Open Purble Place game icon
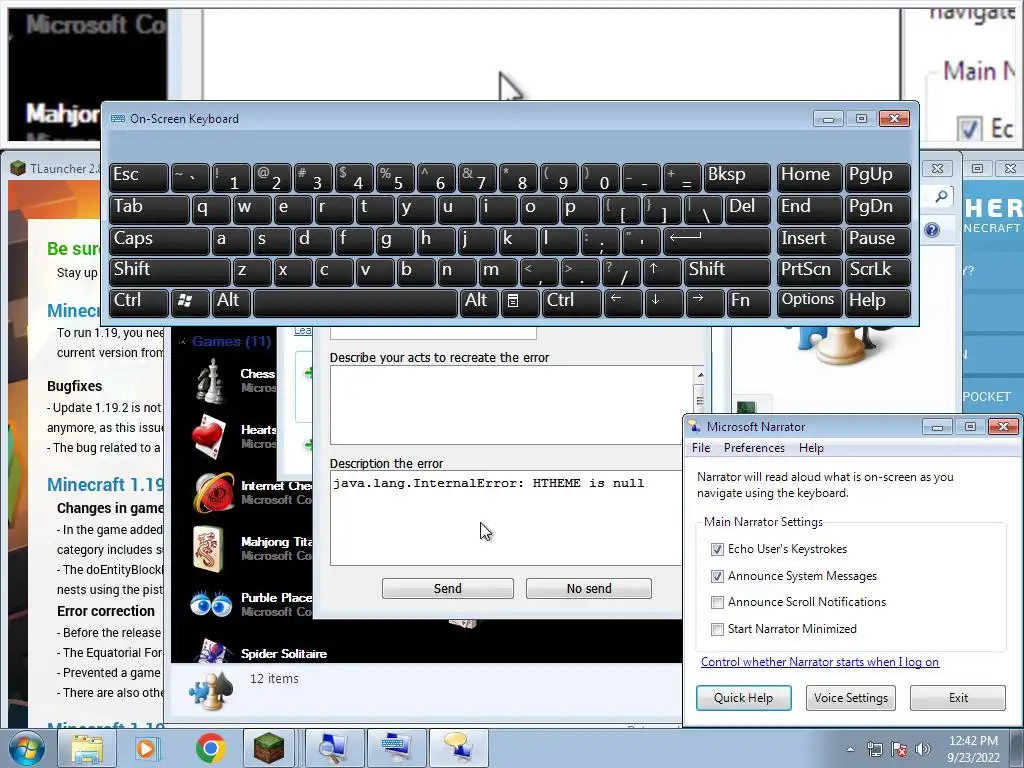Image resolution: width=1024 pixels, height=768 pixels. point(211,604)
